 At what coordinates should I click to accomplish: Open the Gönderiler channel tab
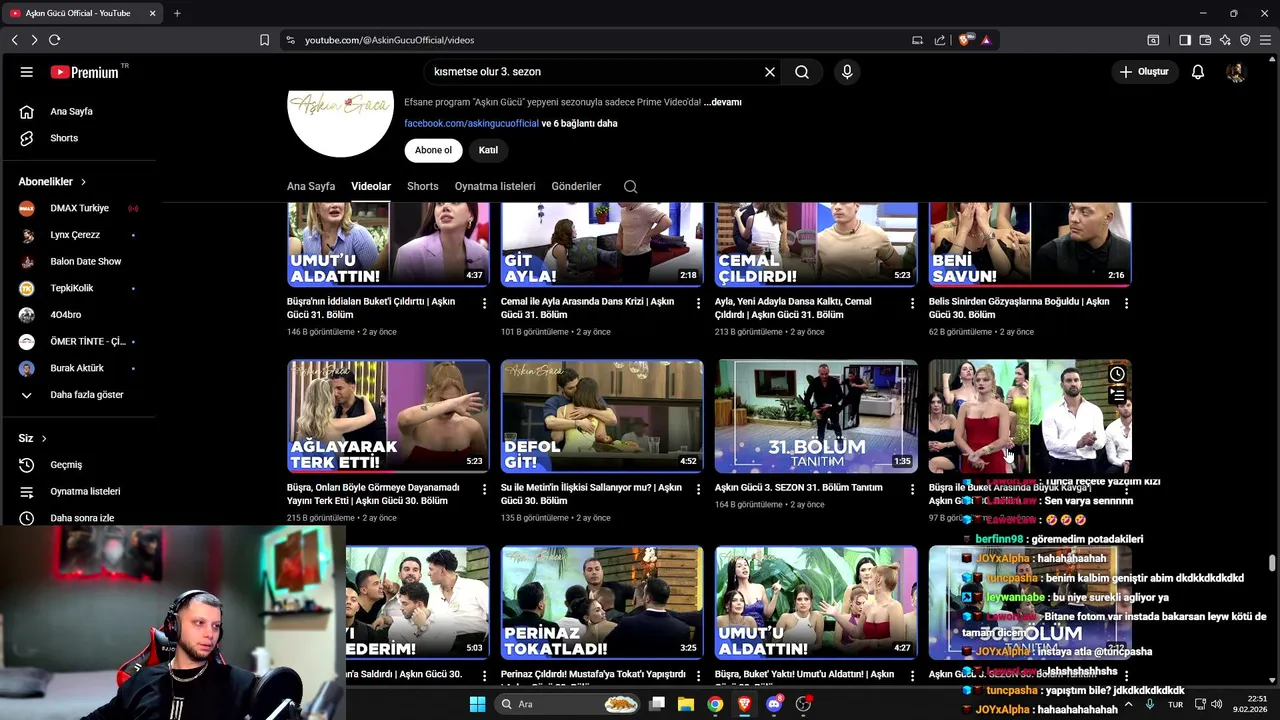click(x=576, y=186)
